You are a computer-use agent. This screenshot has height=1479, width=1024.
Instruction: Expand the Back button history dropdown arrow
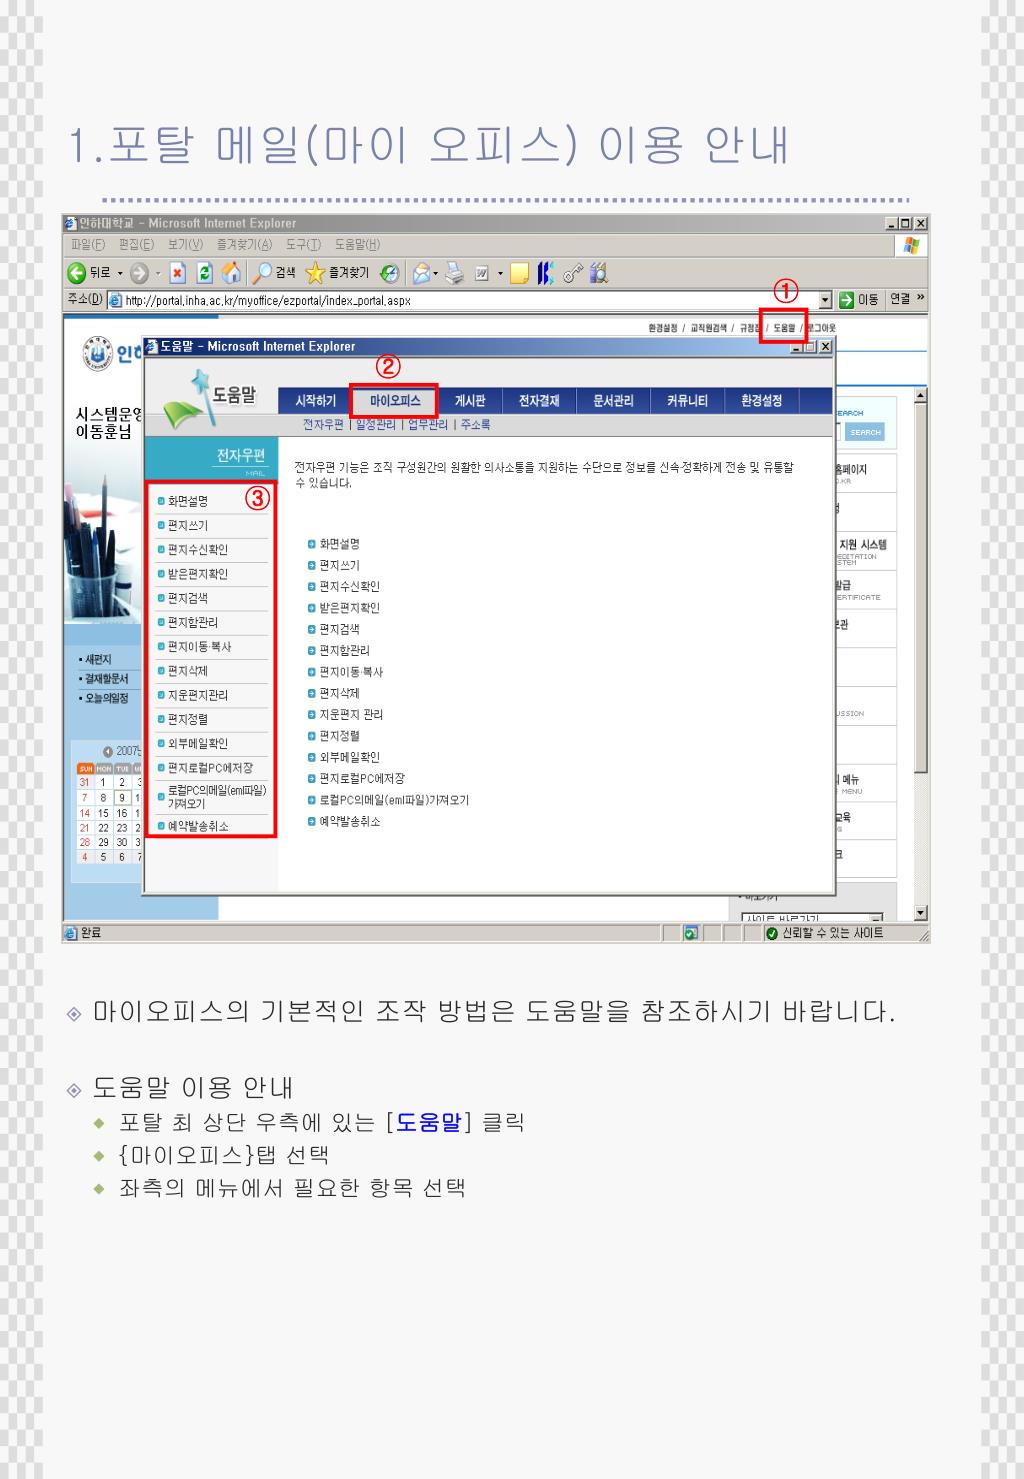(x=121, y=274)
